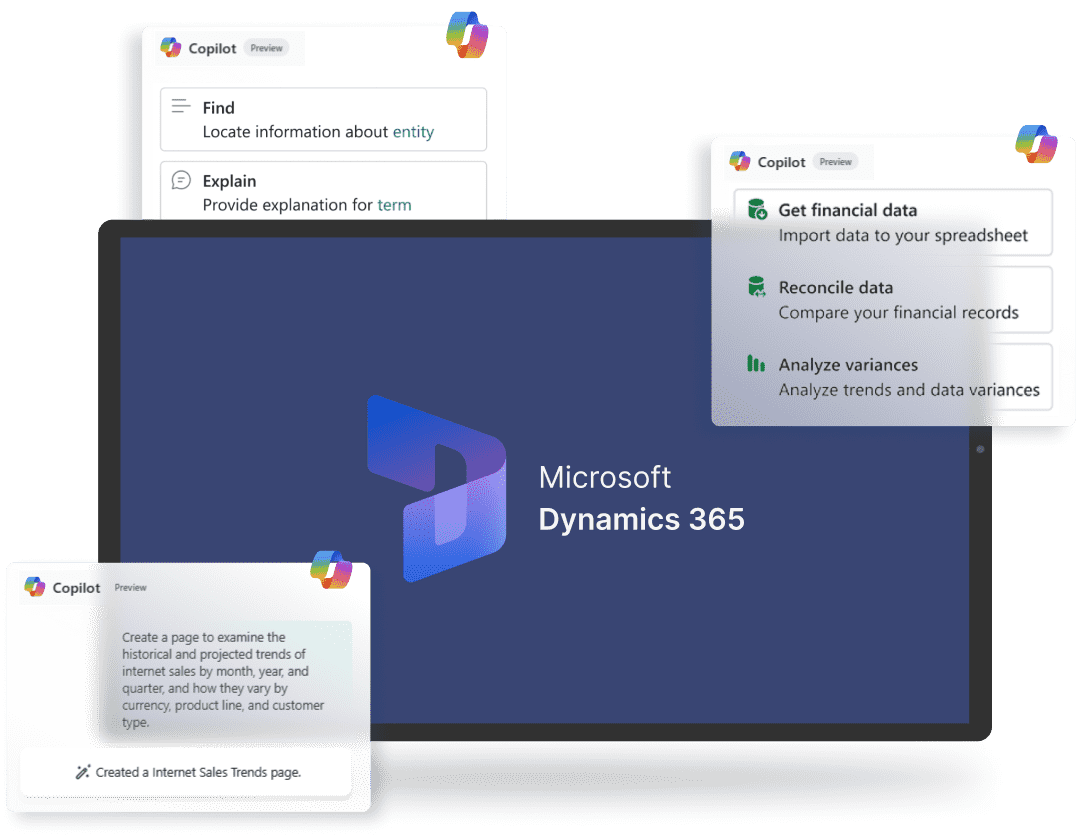Choose Get financial data option
Screen dimensions: 1079x836
[x=893, y=222]
